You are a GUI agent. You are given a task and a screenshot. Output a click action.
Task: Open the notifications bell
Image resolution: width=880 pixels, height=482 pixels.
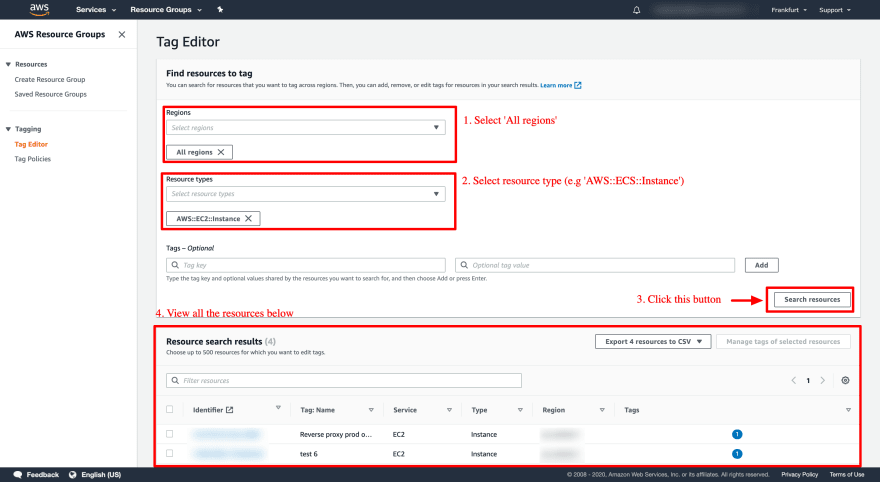(636, 10)
